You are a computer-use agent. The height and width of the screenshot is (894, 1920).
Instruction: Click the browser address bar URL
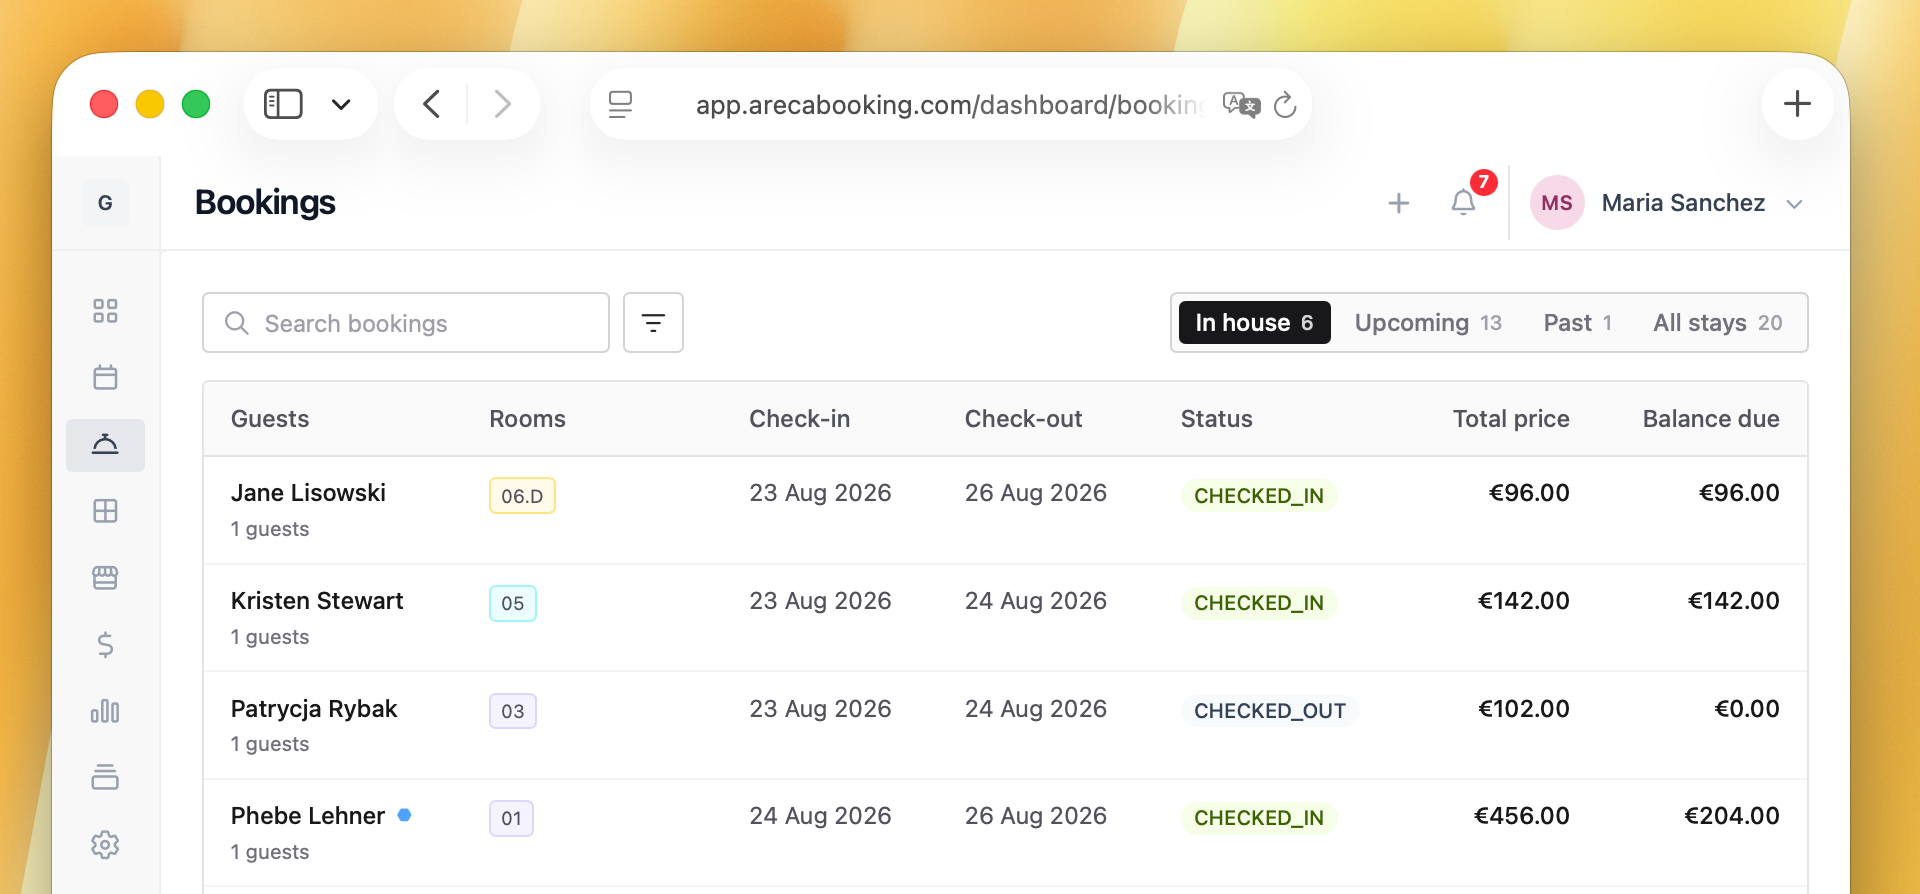point(950,104)
